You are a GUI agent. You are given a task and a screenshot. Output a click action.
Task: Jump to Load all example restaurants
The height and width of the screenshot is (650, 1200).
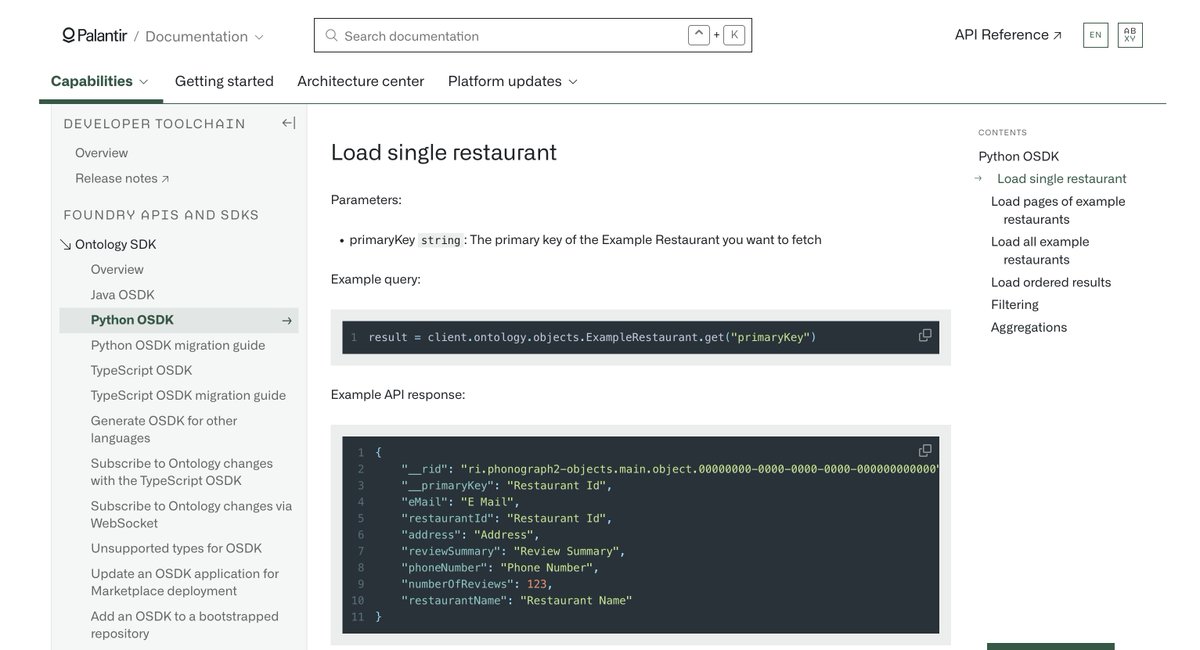pyautogui.click(x=1040, y=250)
